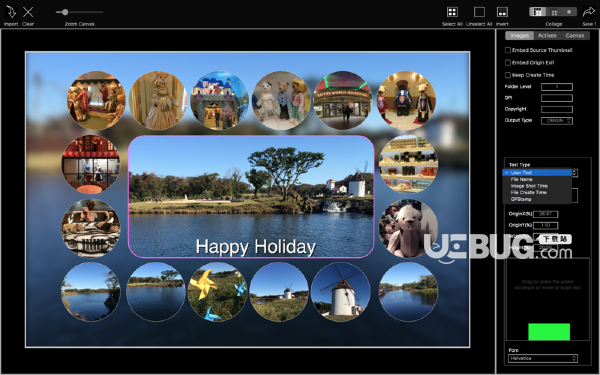Select the bottom-left lake circular thumbnail

point(91,292)
